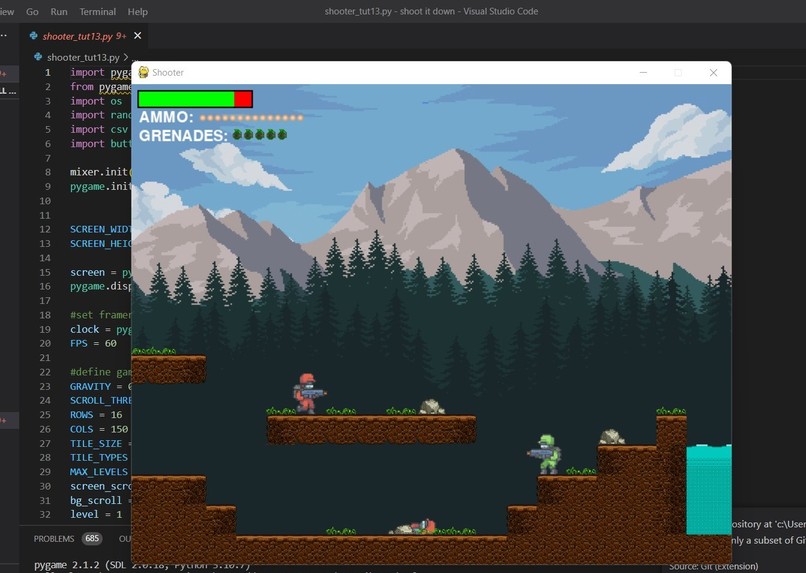Minimize the Shooter game window

[643, 72]
